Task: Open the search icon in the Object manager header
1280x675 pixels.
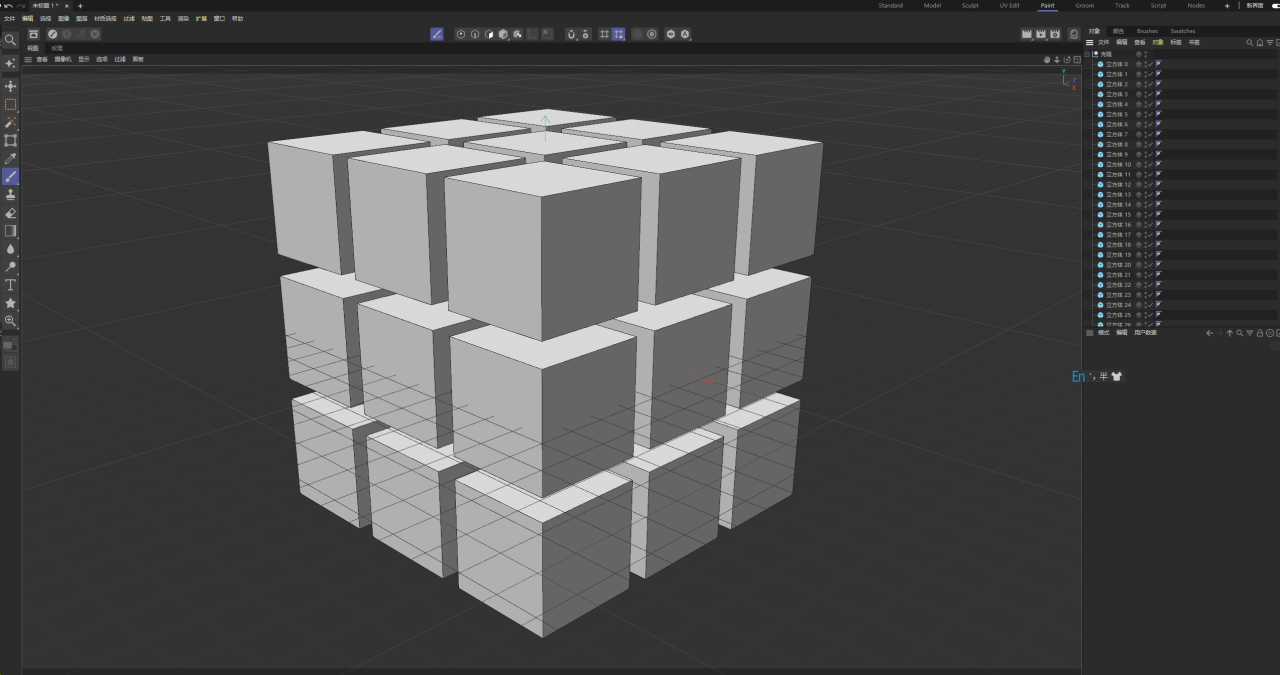Action: [x=1250, y=43]
